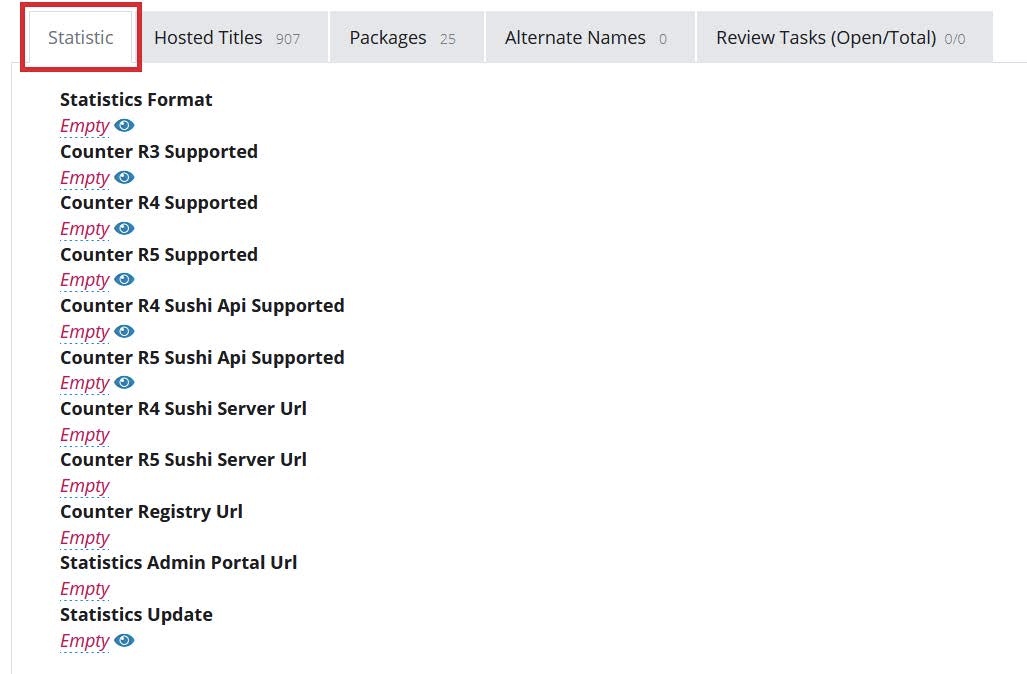The height and width of the screenshot is (674, 1027).
Task: Select the Alternate Names tab
Action: point(585,38)
